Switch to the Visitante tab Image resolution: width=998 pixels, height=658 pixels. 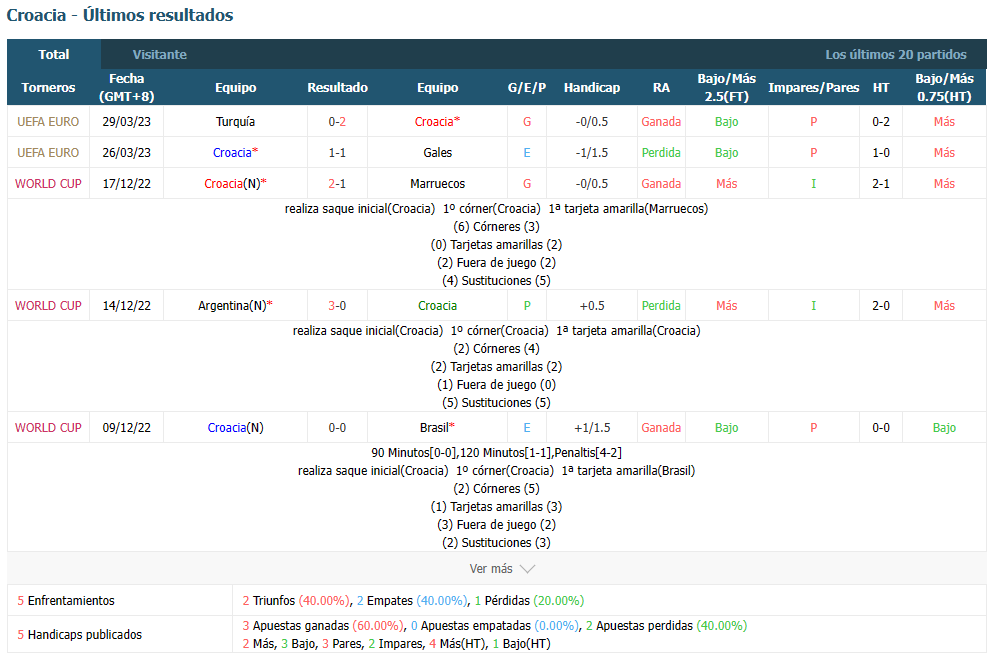(x=160, y=55)
